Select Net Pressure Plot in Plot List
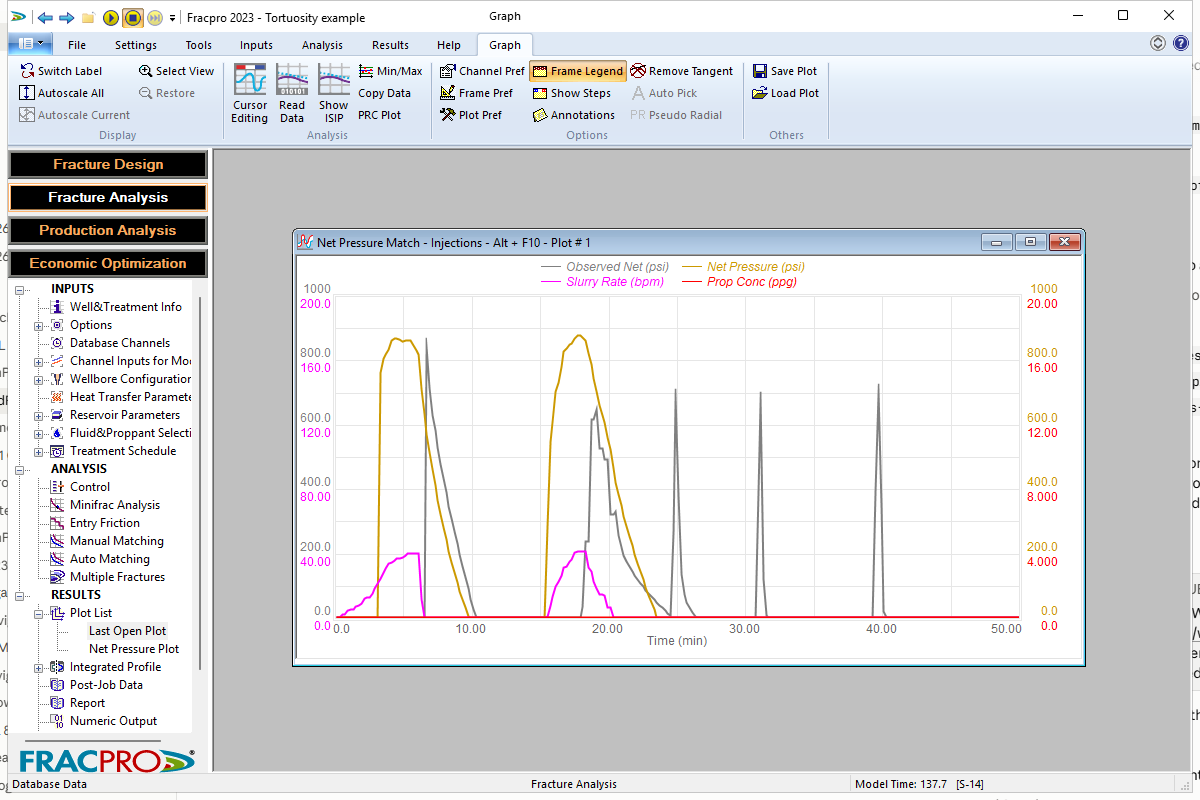The height and width of the screenshot is (800, 1200). 134,649
